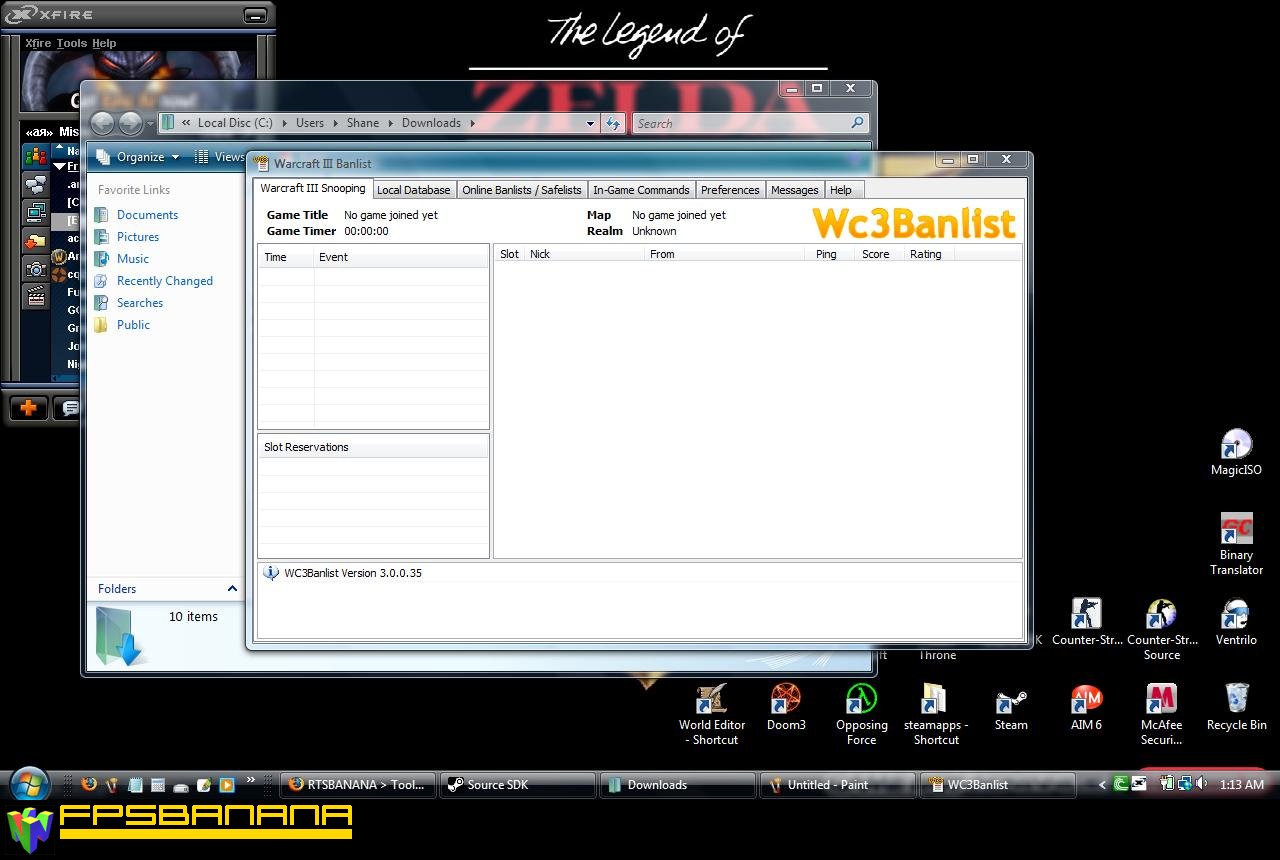
Task: Launch Doom3 desktop icon
Action: (786, 708)
